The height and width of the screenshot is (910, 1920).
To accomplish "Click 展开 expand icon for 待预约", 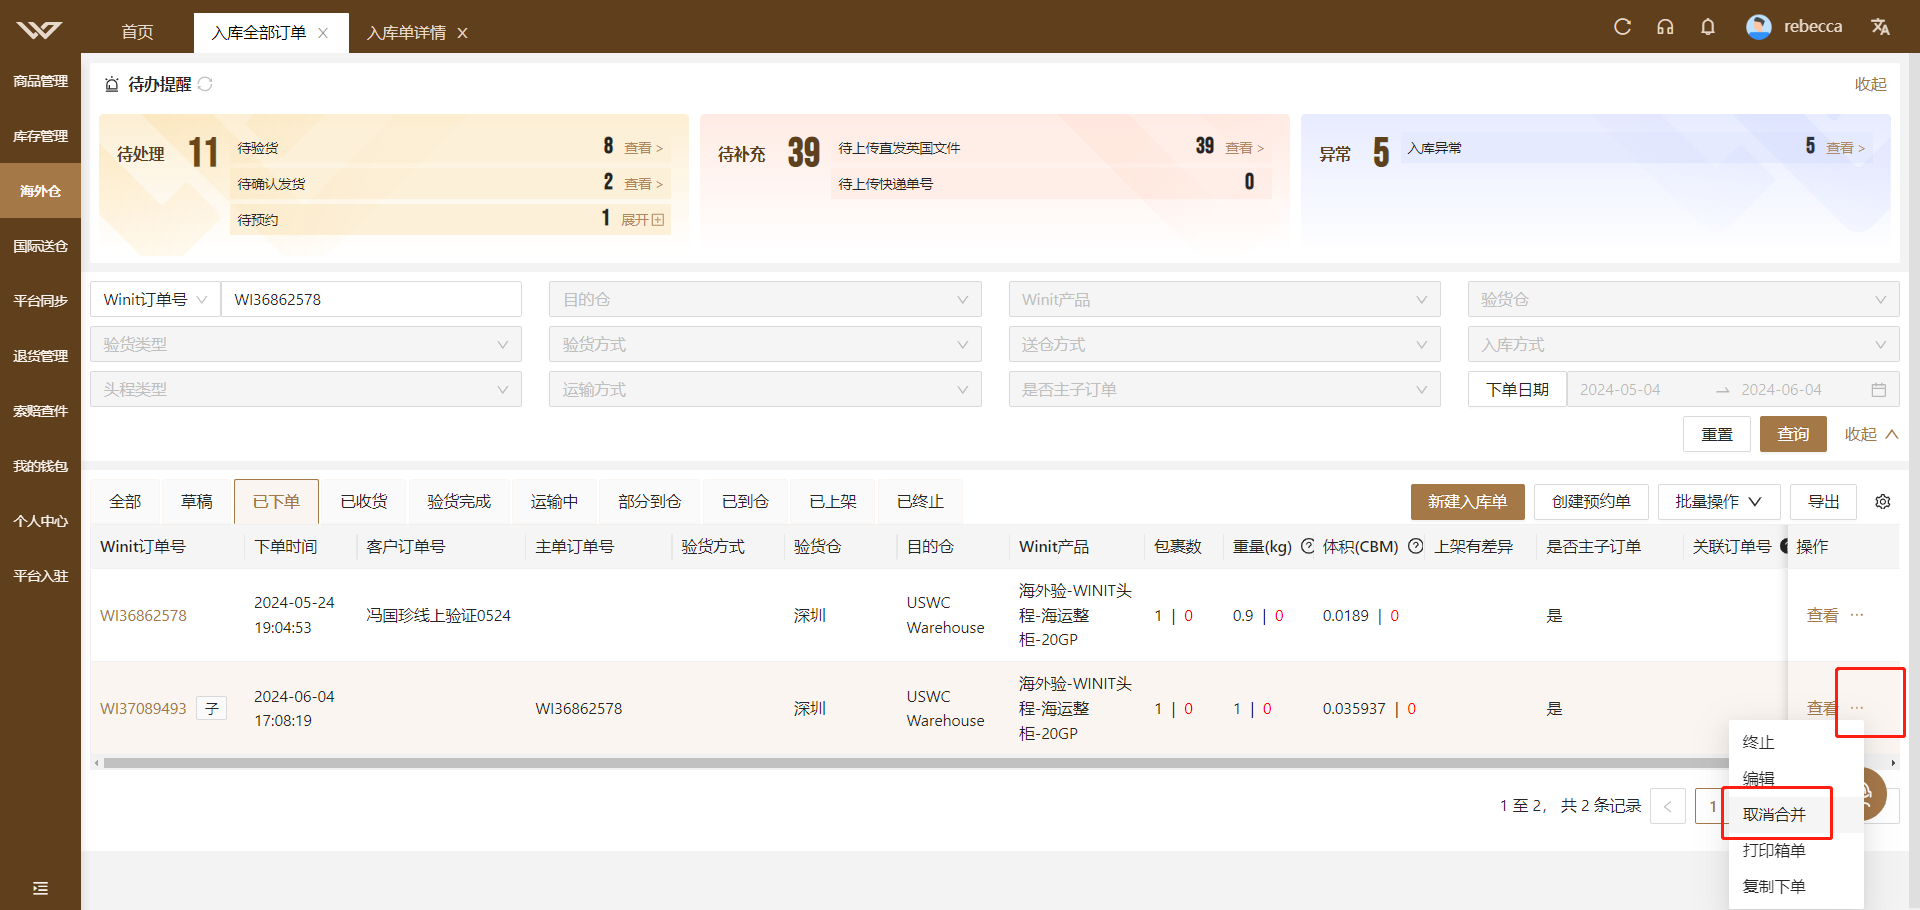I will tap(642, 220).
